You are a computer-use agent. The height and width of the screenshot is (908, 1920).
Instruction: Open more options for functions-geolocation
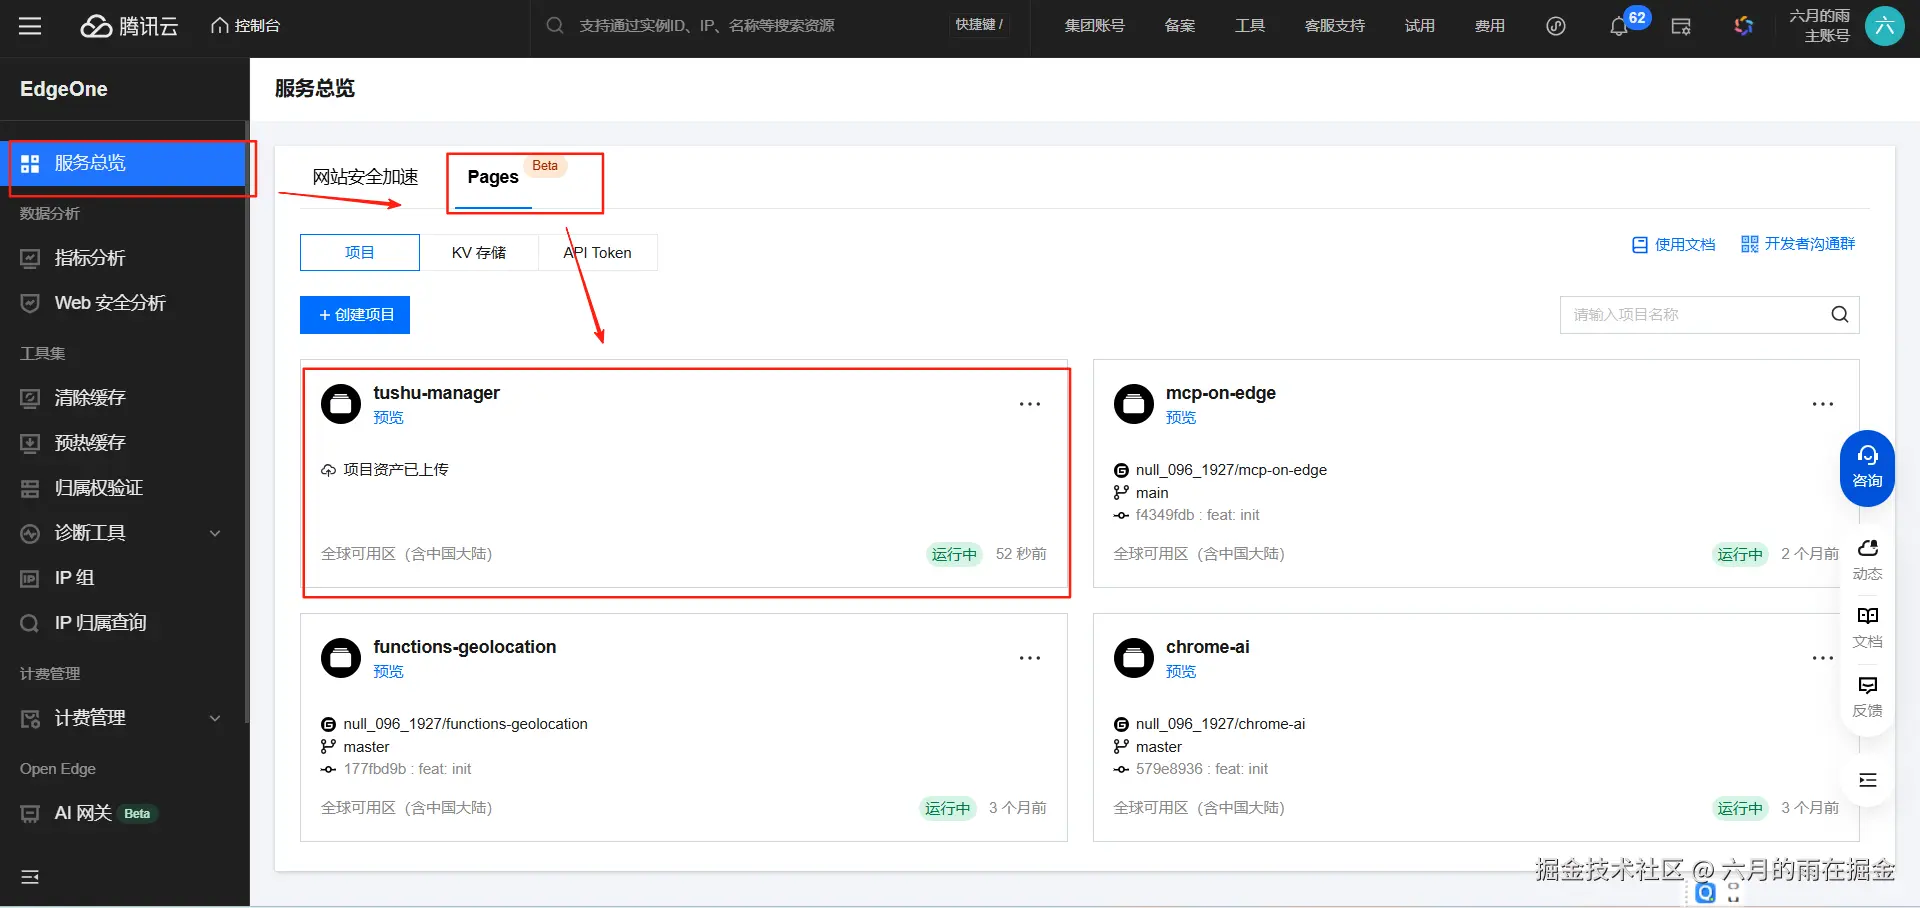coord(1030,658)
